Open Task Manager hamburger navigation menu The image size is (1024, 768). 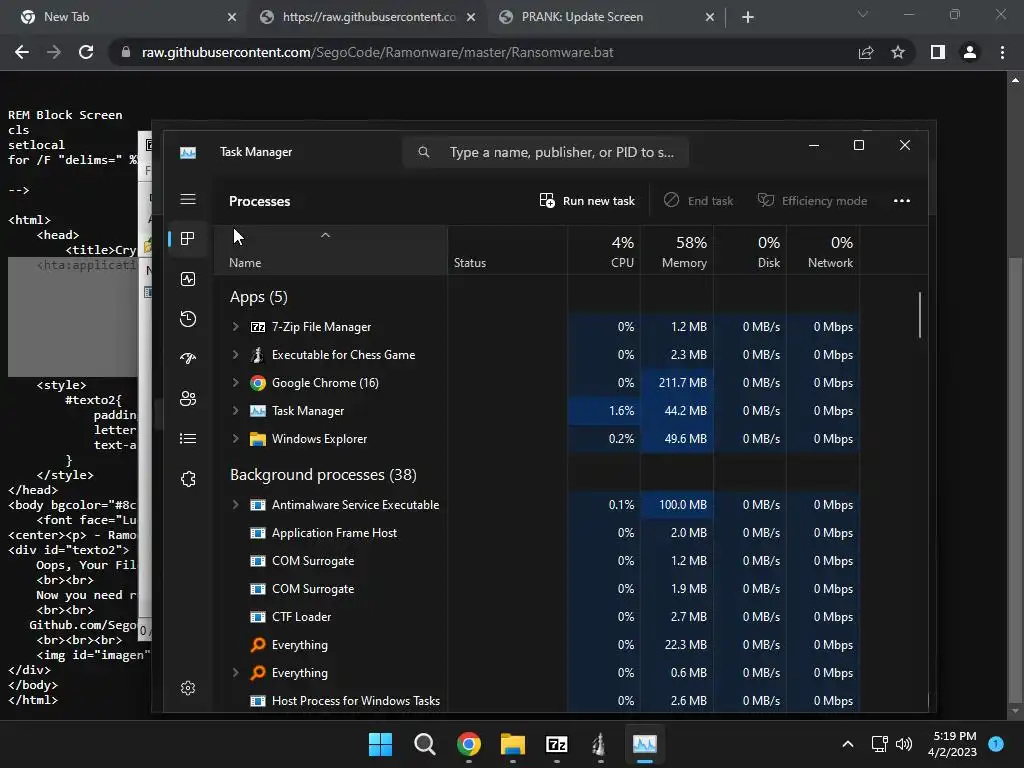(188, 199)
